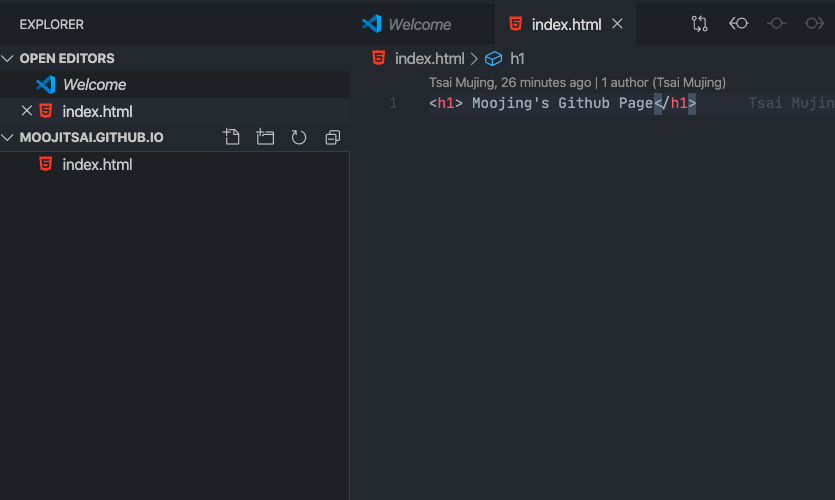Go to next change arrow icon
The height and width of the screenshot is (500, 835).
(814, 23)
